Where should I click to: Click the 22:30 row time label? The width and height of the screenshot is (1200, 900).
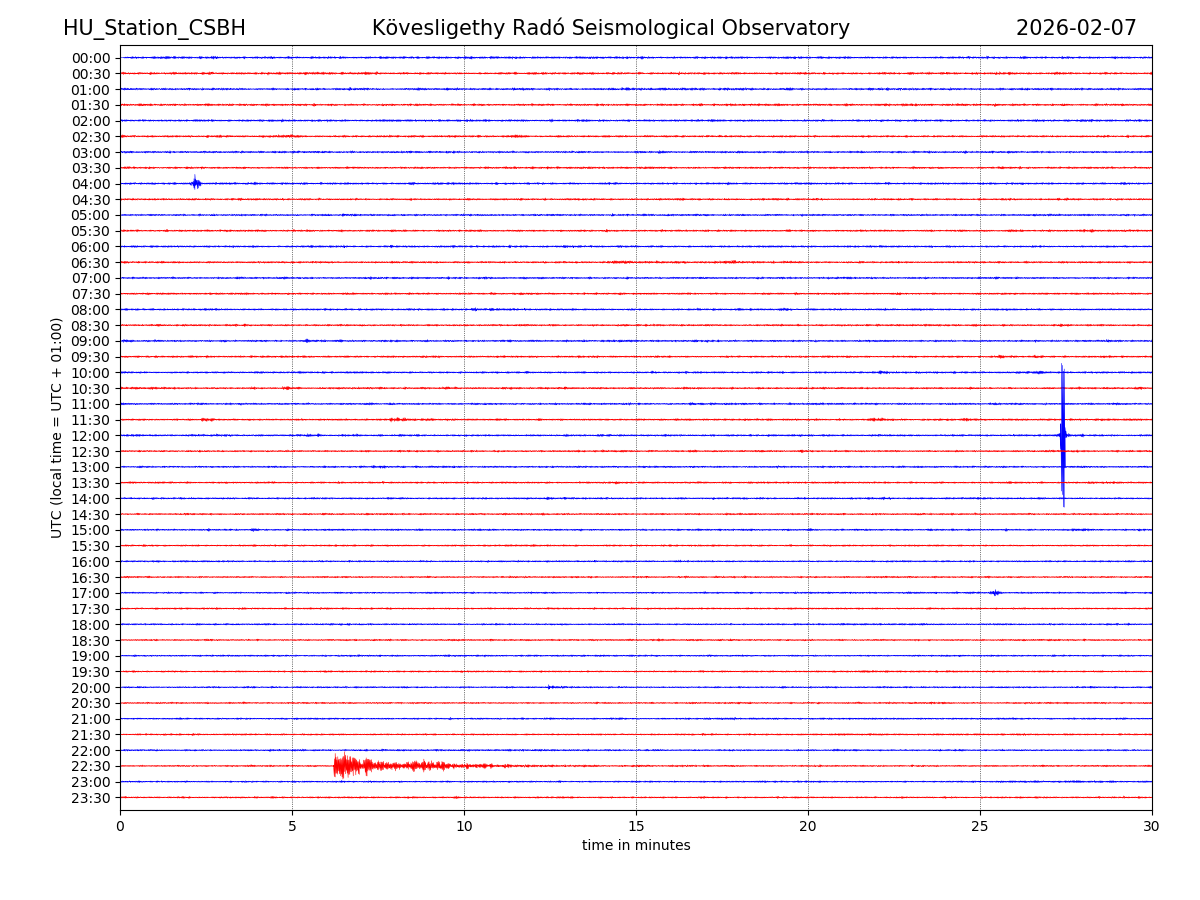(91, 767)
